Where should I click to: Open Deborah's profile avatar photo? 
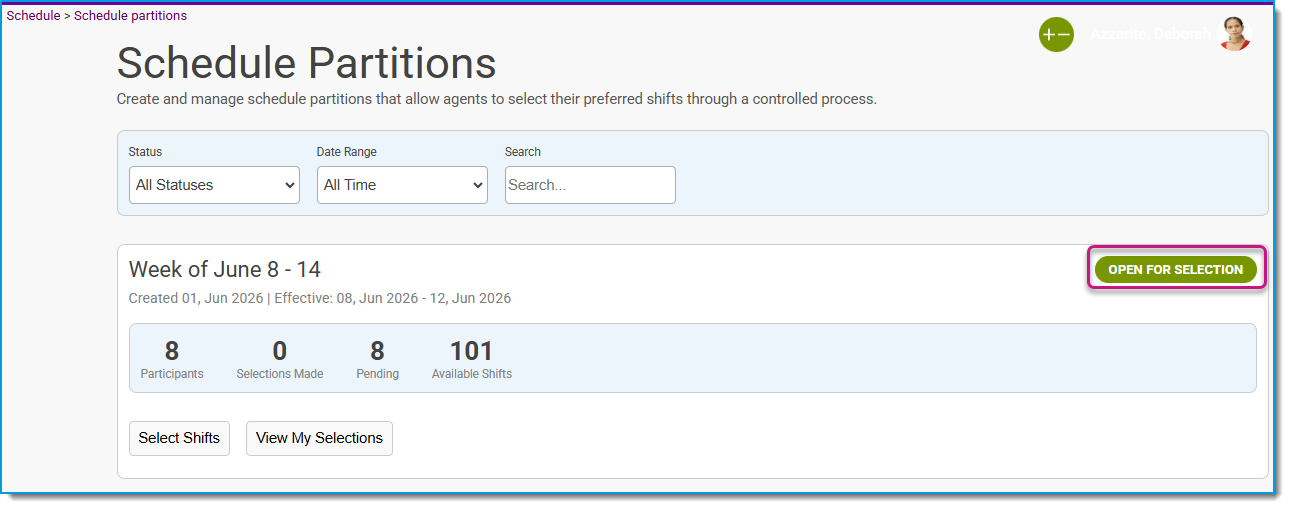pos(1235,34)
